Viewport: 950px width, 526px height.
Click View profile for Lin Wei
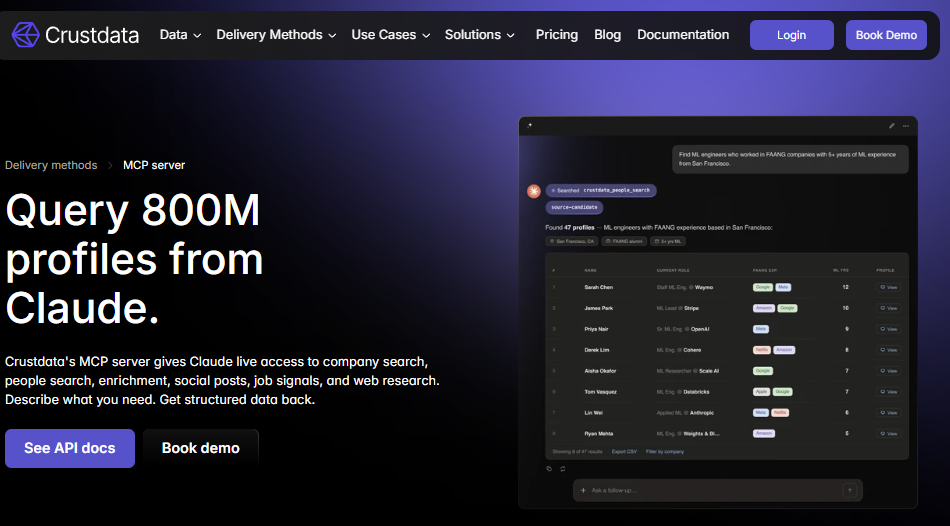pos(888,413)
